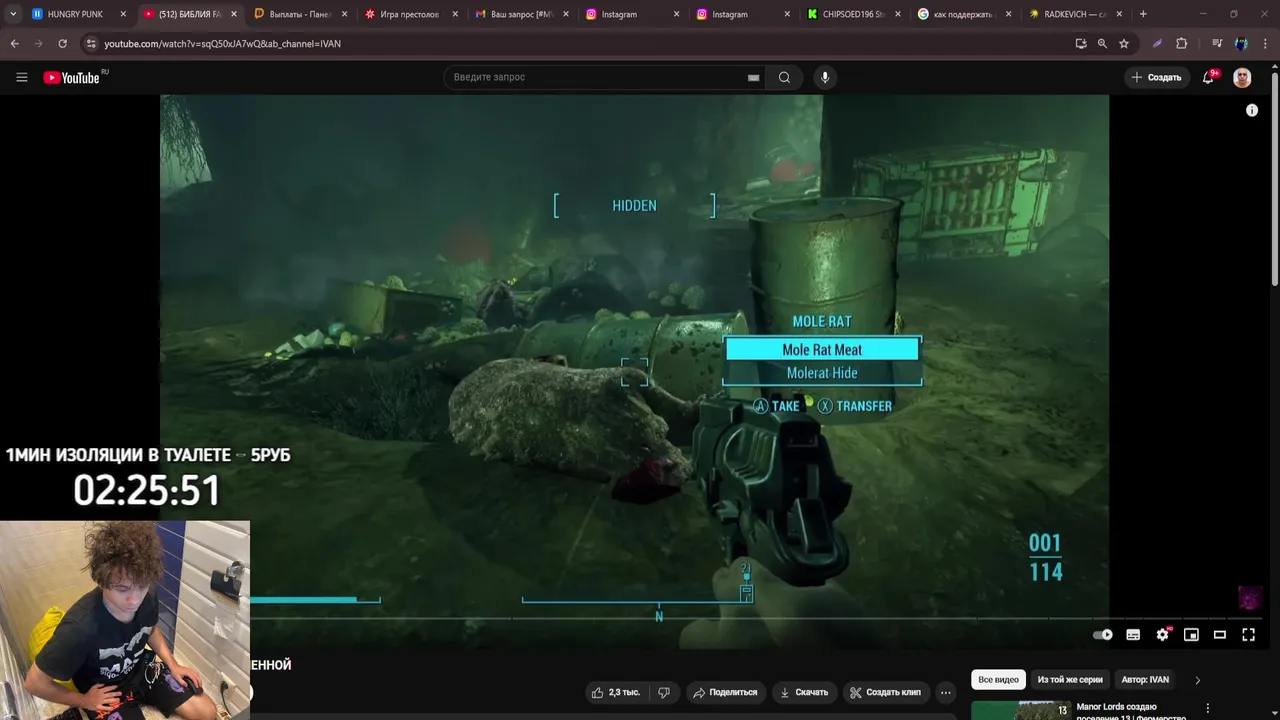Open the tab search dropdown
This screenshot has width=1280, height=720.
pos(13,14)
